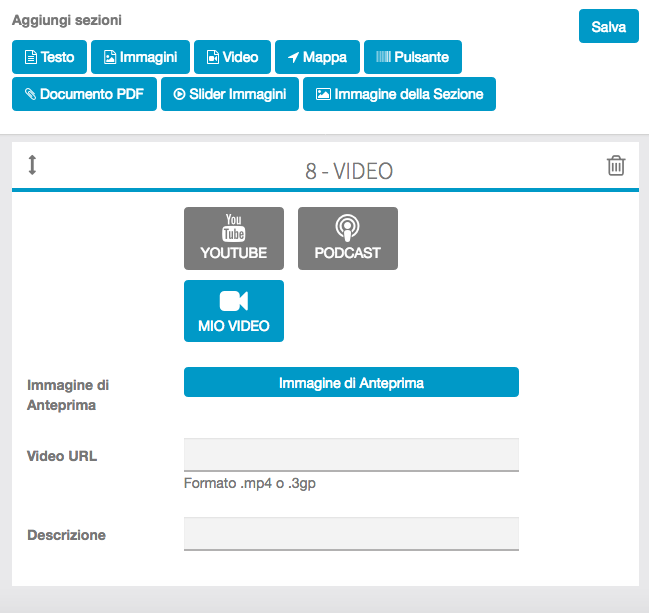Add a Testo section
This screenshot has width=649, height=613.
(x=49, y=57)
